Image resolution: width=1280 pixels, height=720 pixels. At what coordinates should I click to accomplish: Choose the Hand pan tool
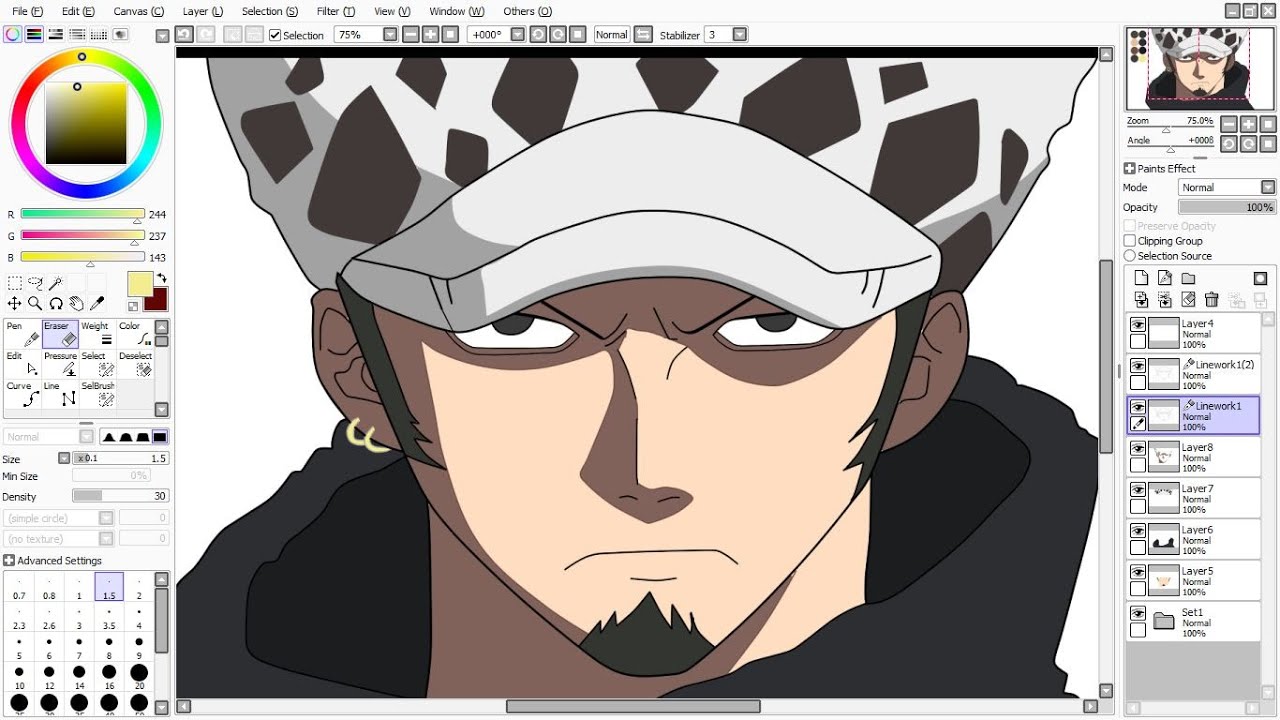[77, 304]
